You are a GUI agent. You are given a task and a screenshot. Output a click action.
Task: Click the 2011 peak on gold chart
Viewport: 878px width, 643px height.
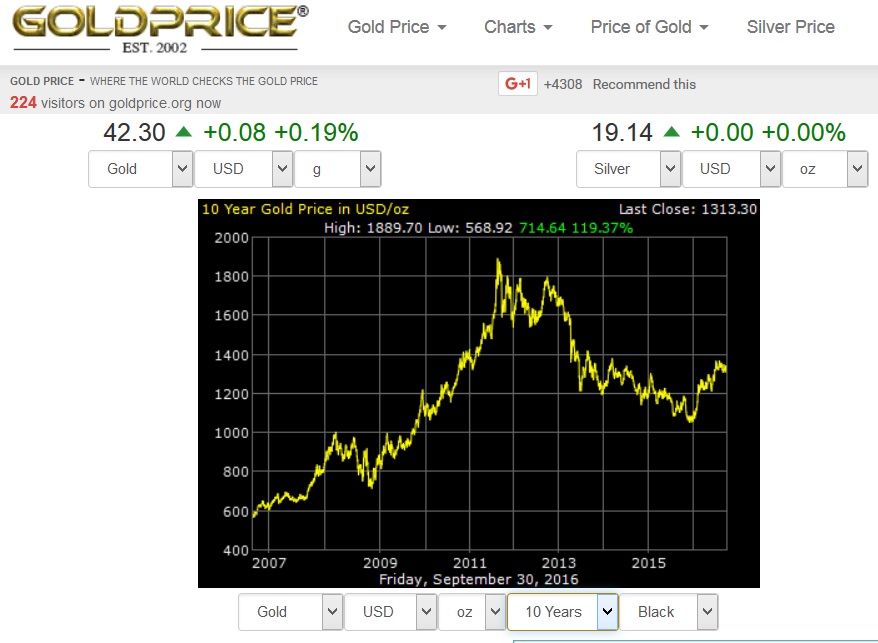(498, 261)
